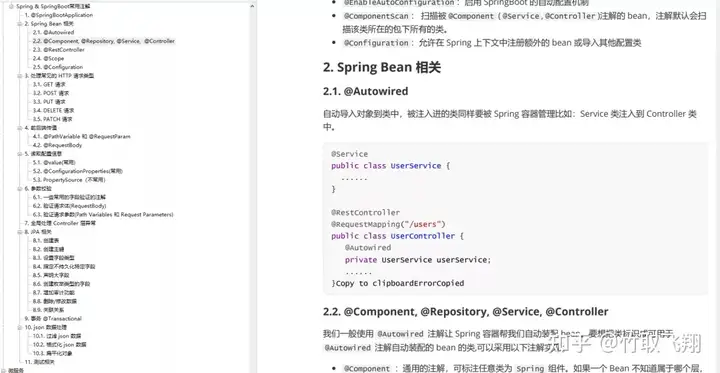Screen dimensions: 720x373
Task: Select outline entry '4.2. @RequestBody'
Action: pyautogui.click(x=57, y=145)
